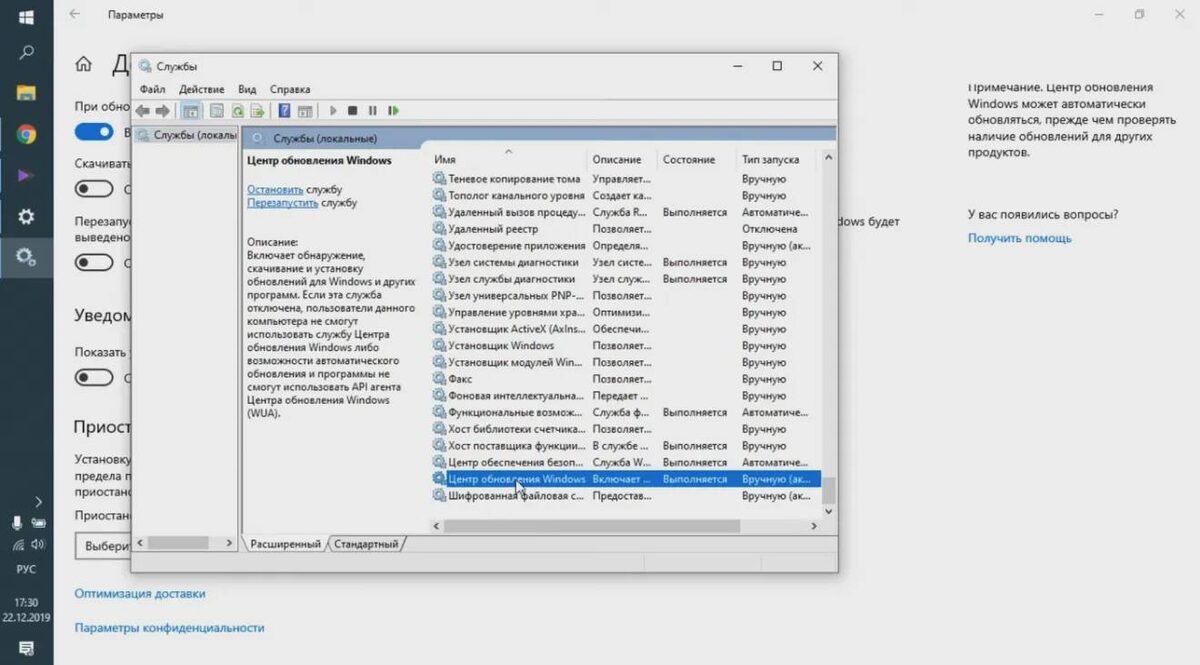Click the action pane toolbar icon after Help
Screen dimensions: 1200x665
305,111
